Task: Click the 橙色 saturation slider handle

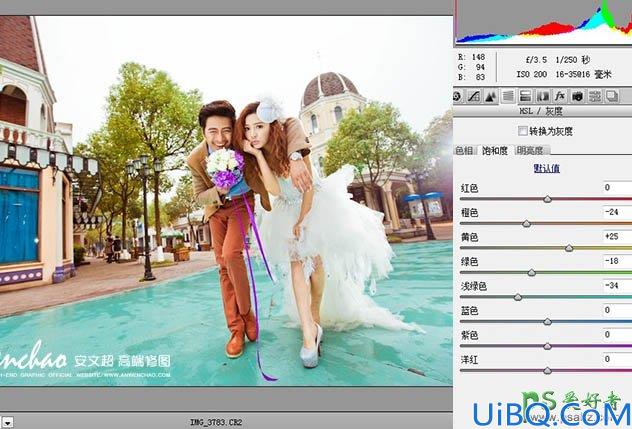Action: [526, 224]
